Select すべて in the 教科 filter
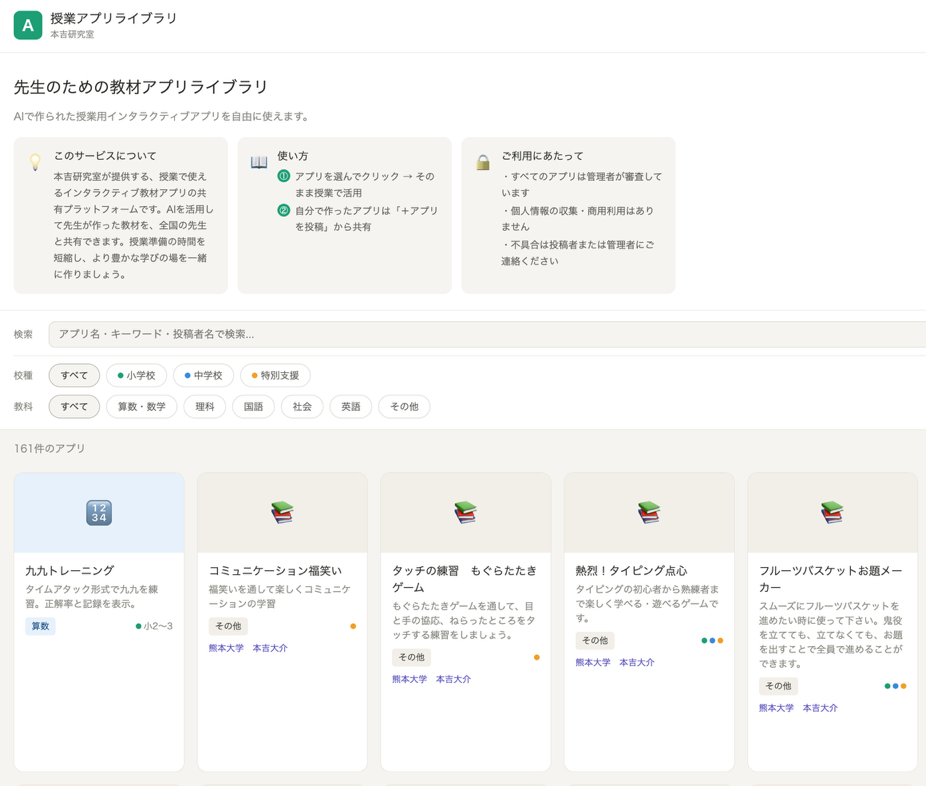 pos(74,406)
